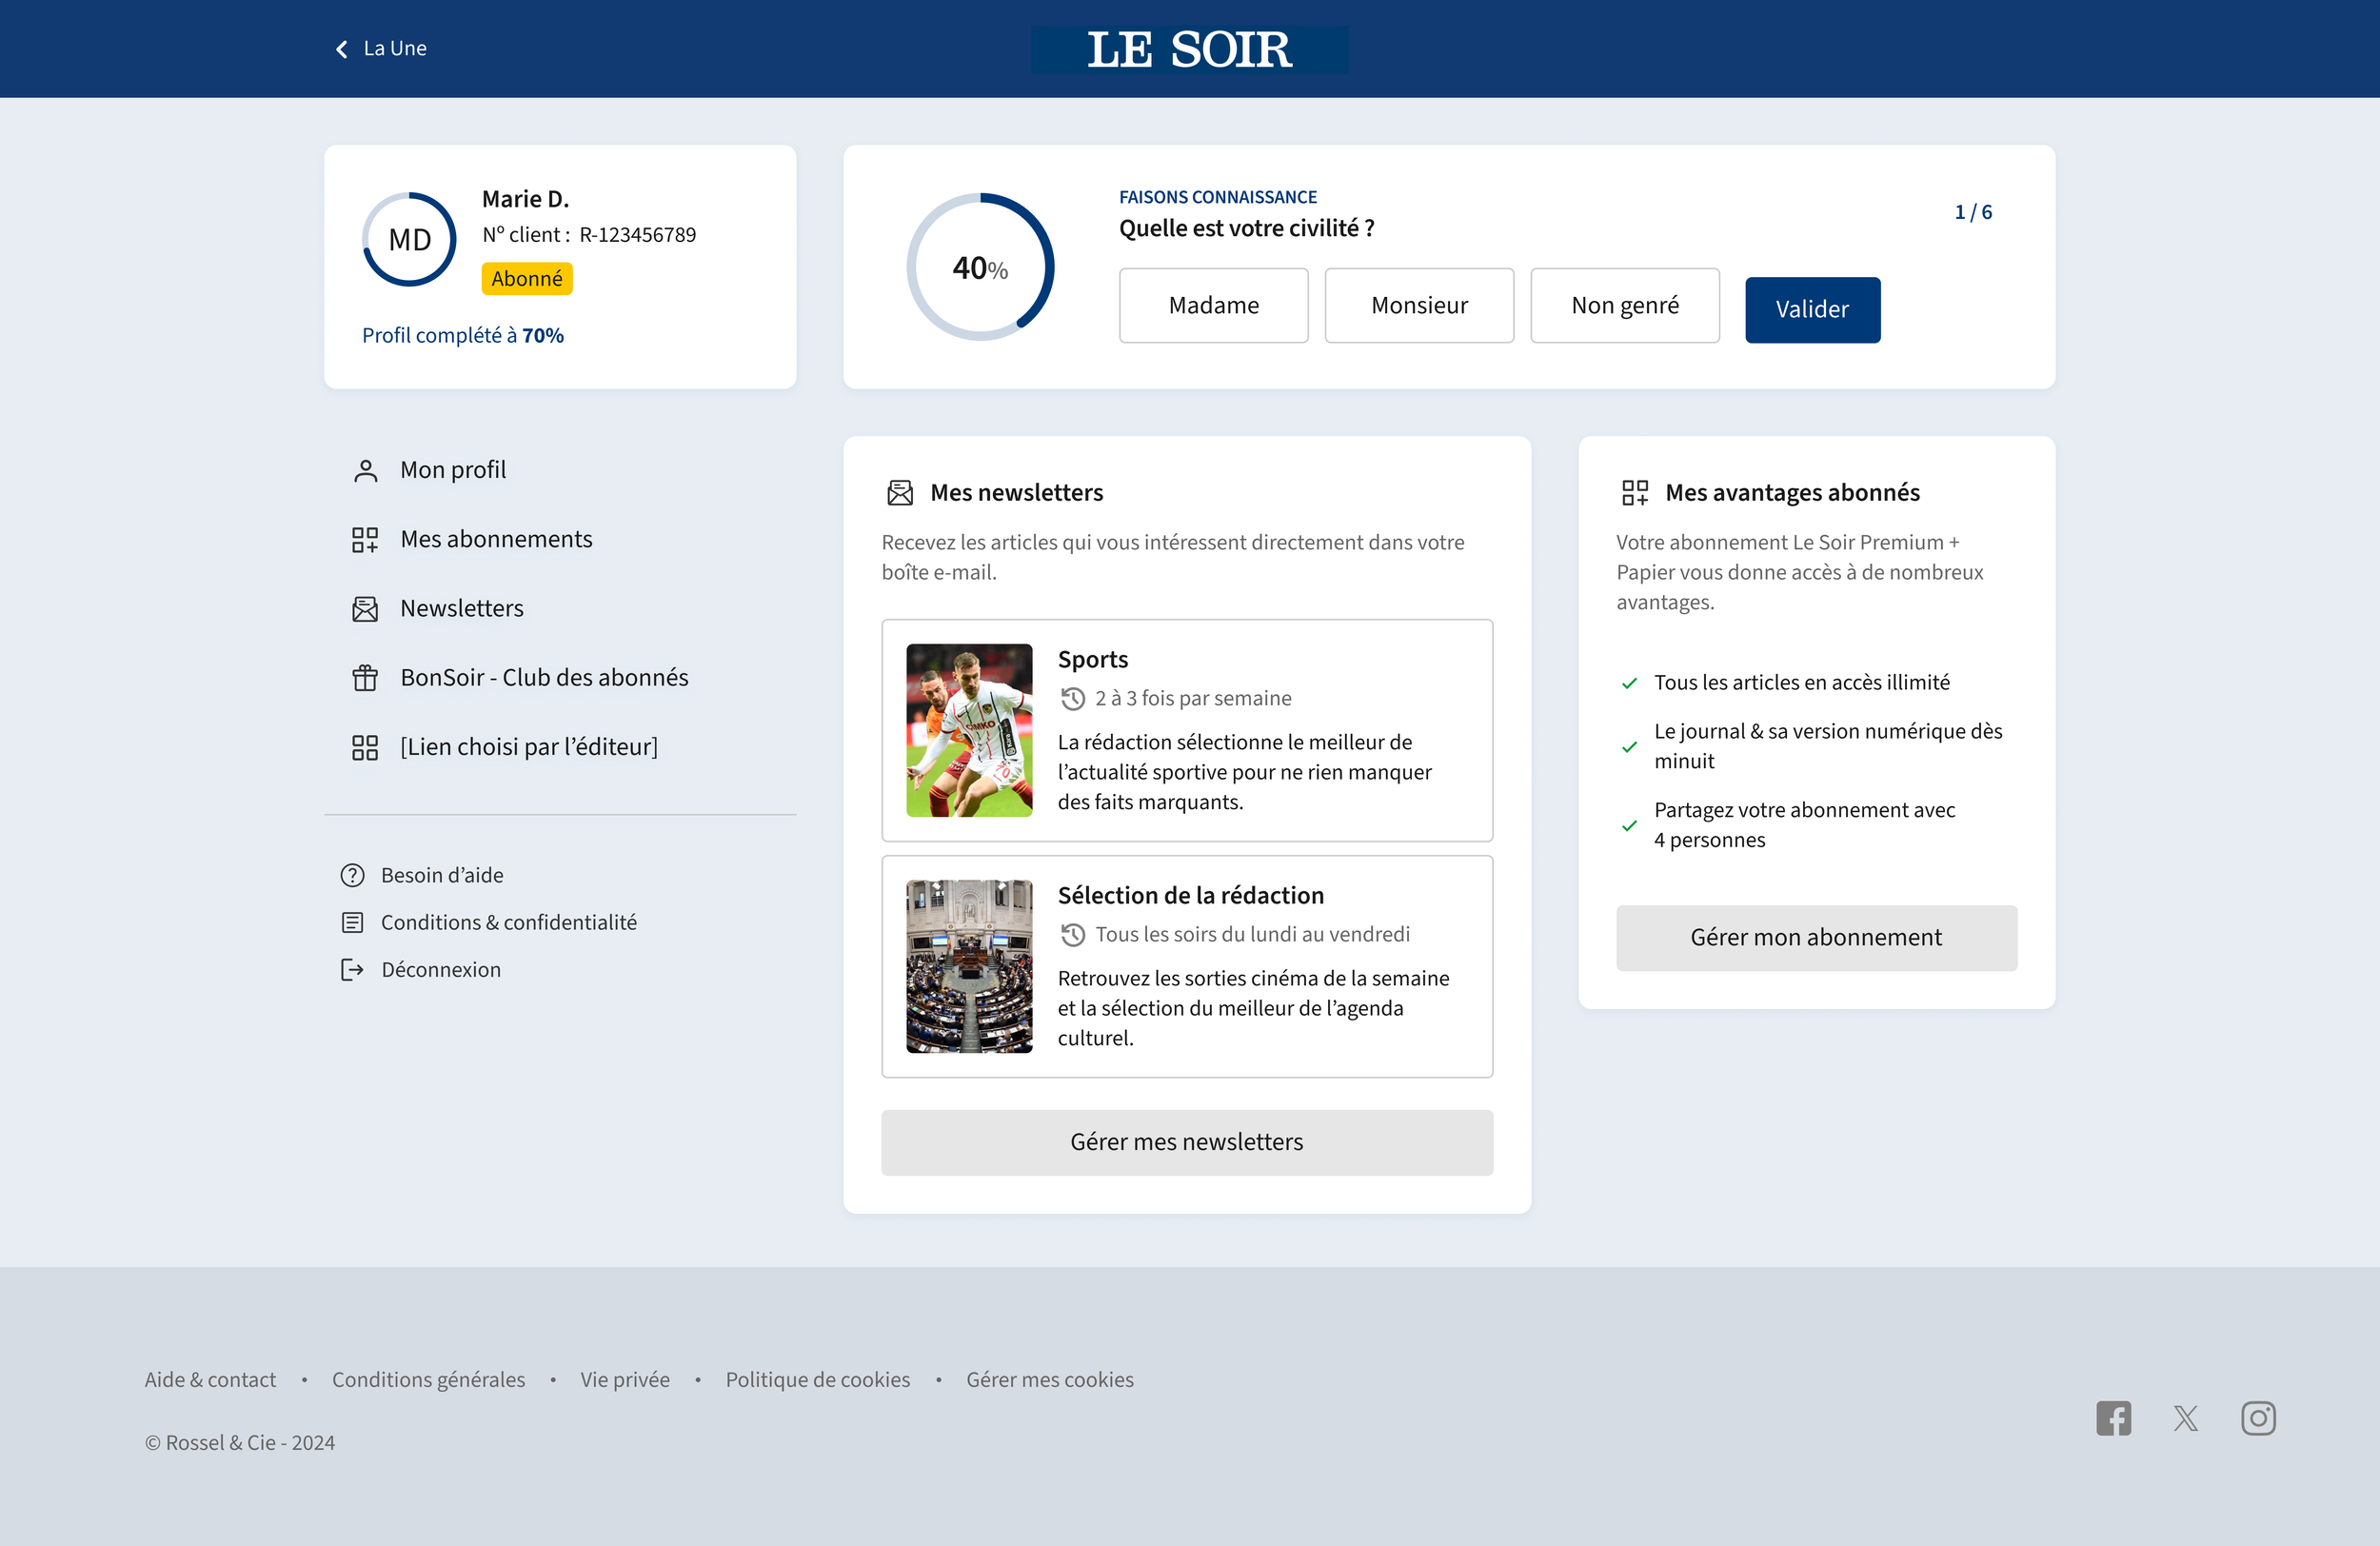Click the Mon profil person icon
2380x1546 pixels.
pos(365,470)
